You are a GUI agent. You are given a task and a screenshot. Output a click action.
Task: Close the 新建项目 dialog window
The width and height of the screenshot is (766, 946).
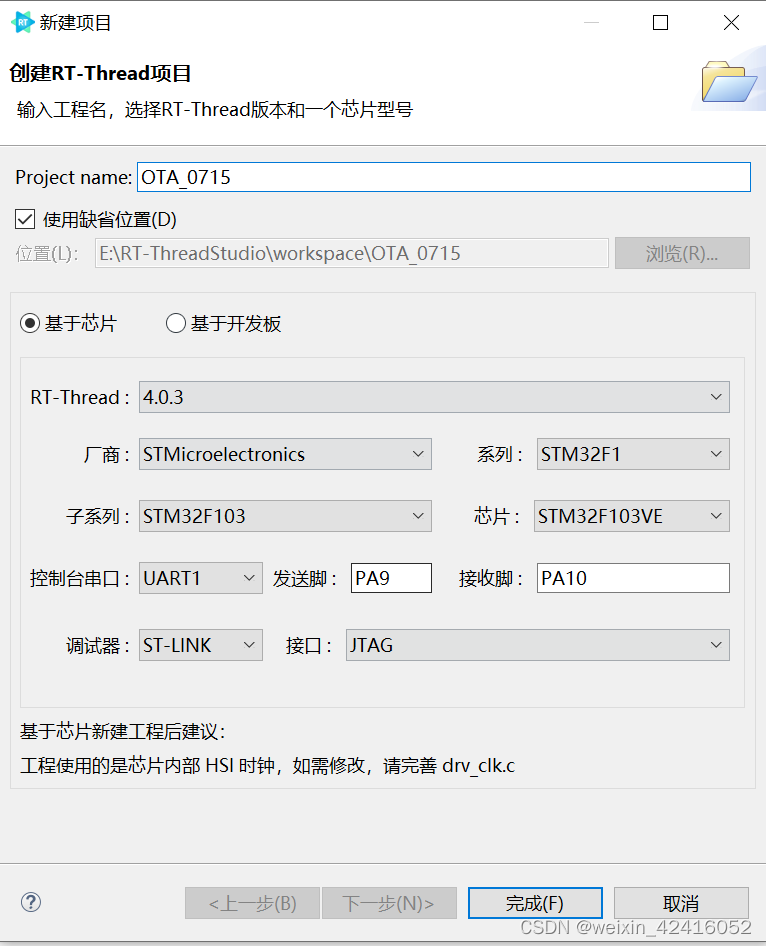click(731, 22)
